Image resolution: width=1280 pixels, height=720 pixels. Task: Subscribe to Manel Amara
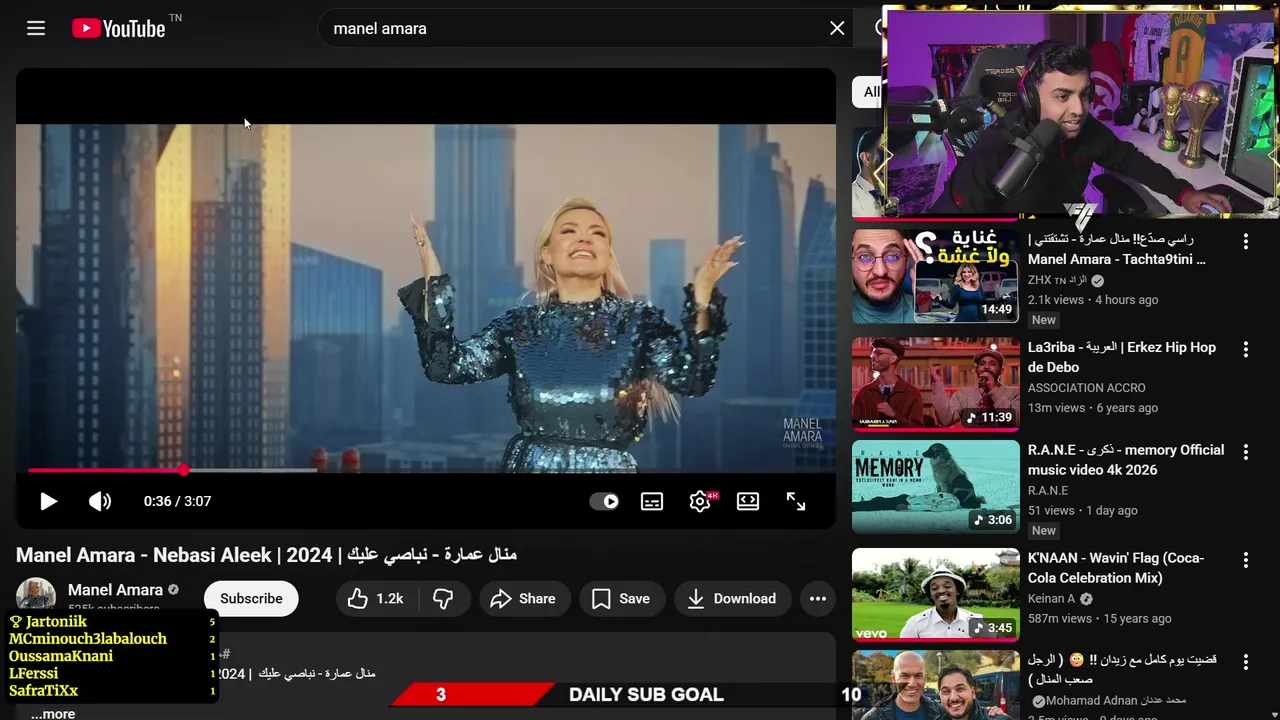(251, 598)
